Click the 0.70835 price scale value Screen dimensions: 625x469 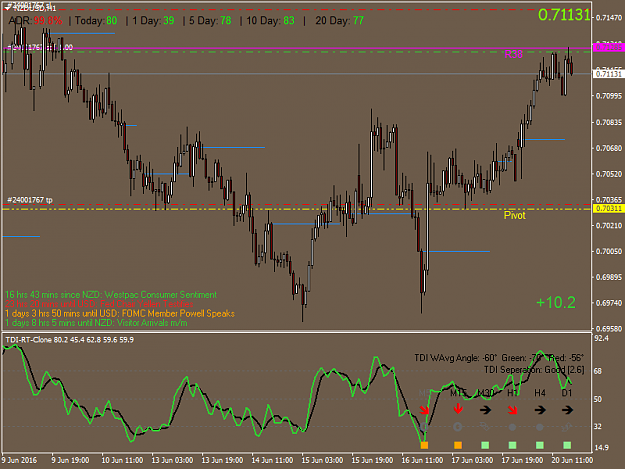609,122
